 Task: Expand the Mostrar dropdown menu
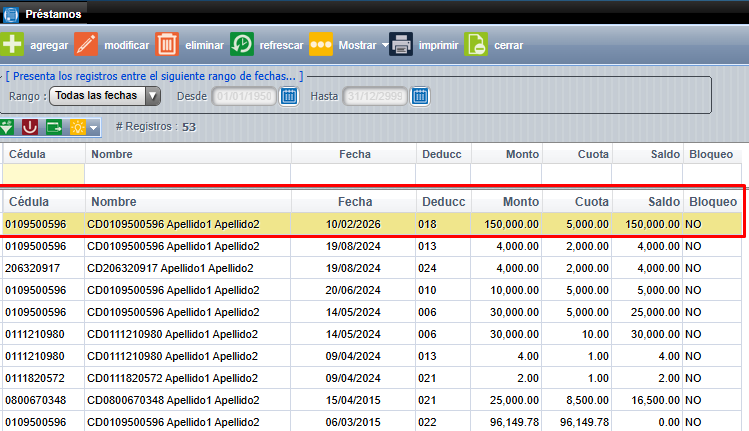coord(385,46)
